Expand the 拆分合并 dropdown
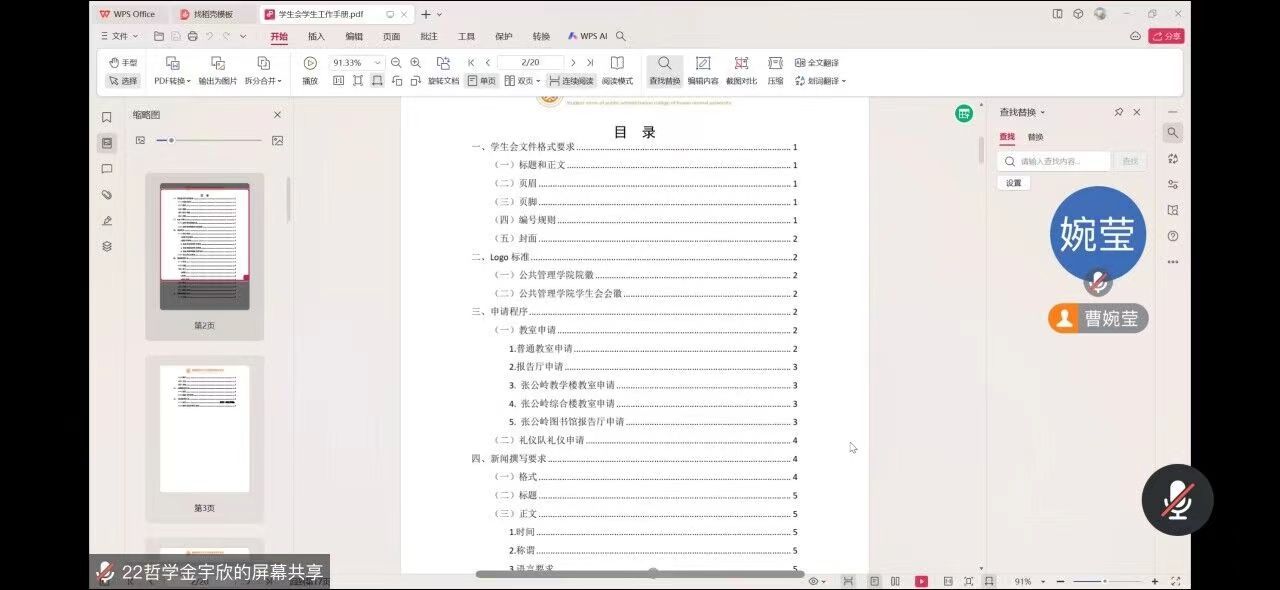Image resolution: width=1280 pixels, height=590 pixels. tap(263, 81)
